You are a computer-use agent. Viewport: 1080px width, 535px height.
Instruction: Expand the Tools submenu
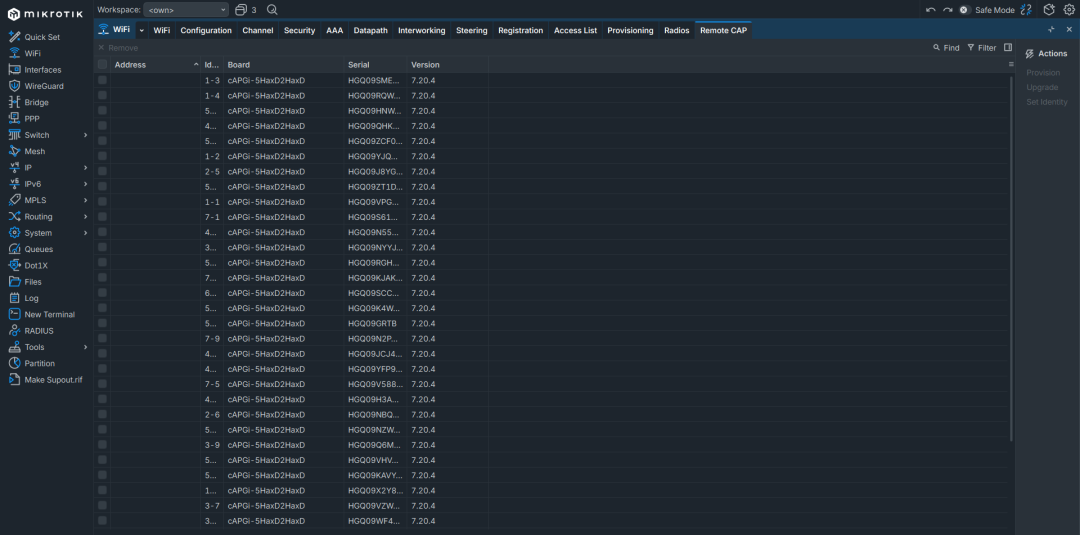click(85, 347)
